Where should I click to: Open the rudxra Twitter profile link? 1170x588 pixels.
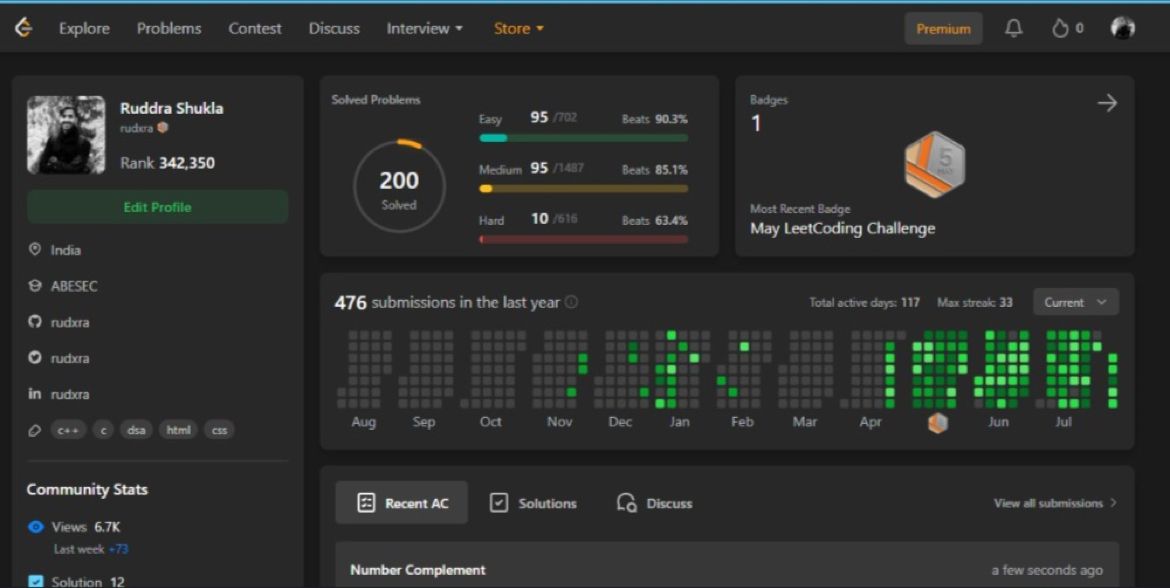pyautogui.click(x=70, y=357)
